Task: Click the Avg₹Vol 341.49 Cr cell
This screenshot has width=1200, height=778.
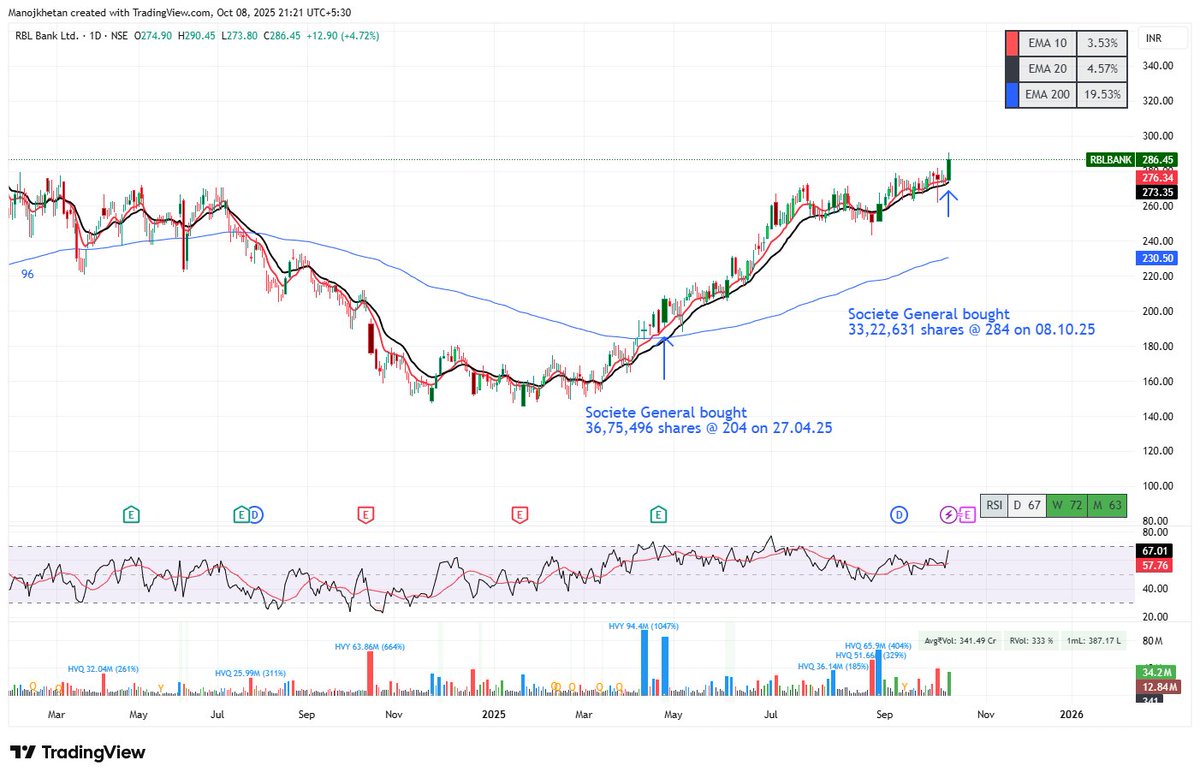Action: click(x=958, y=641)
